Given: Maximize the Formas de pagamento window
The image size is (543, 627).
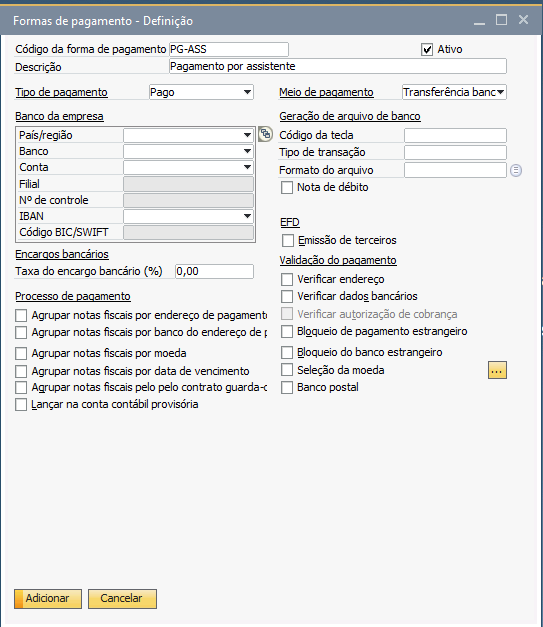Looking at the screenshot, I should pyautogui.click(x=501, y=20).
